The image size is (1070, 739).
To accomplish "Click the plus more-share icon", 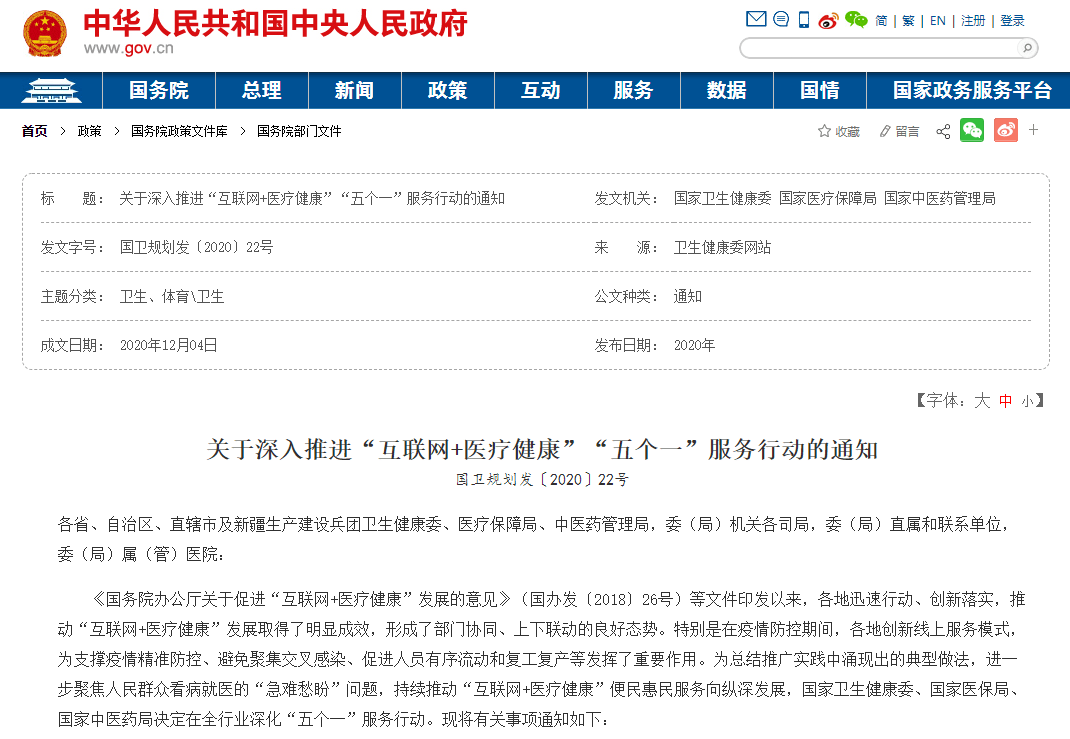I will pyautogui.click(x=1033, y=130).
